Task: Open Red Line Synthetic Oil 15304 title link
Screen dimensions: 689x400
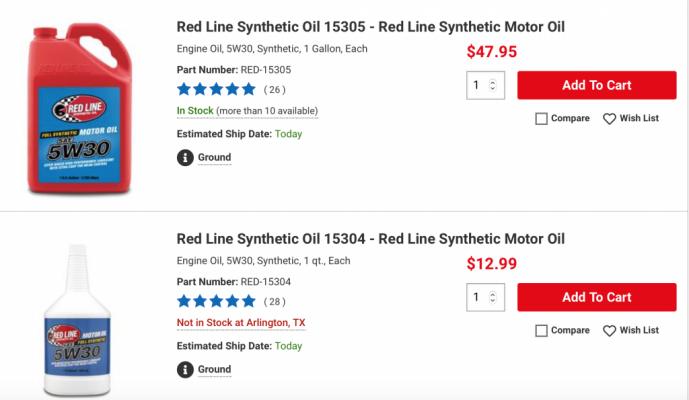Action: [x=370, y=239]
